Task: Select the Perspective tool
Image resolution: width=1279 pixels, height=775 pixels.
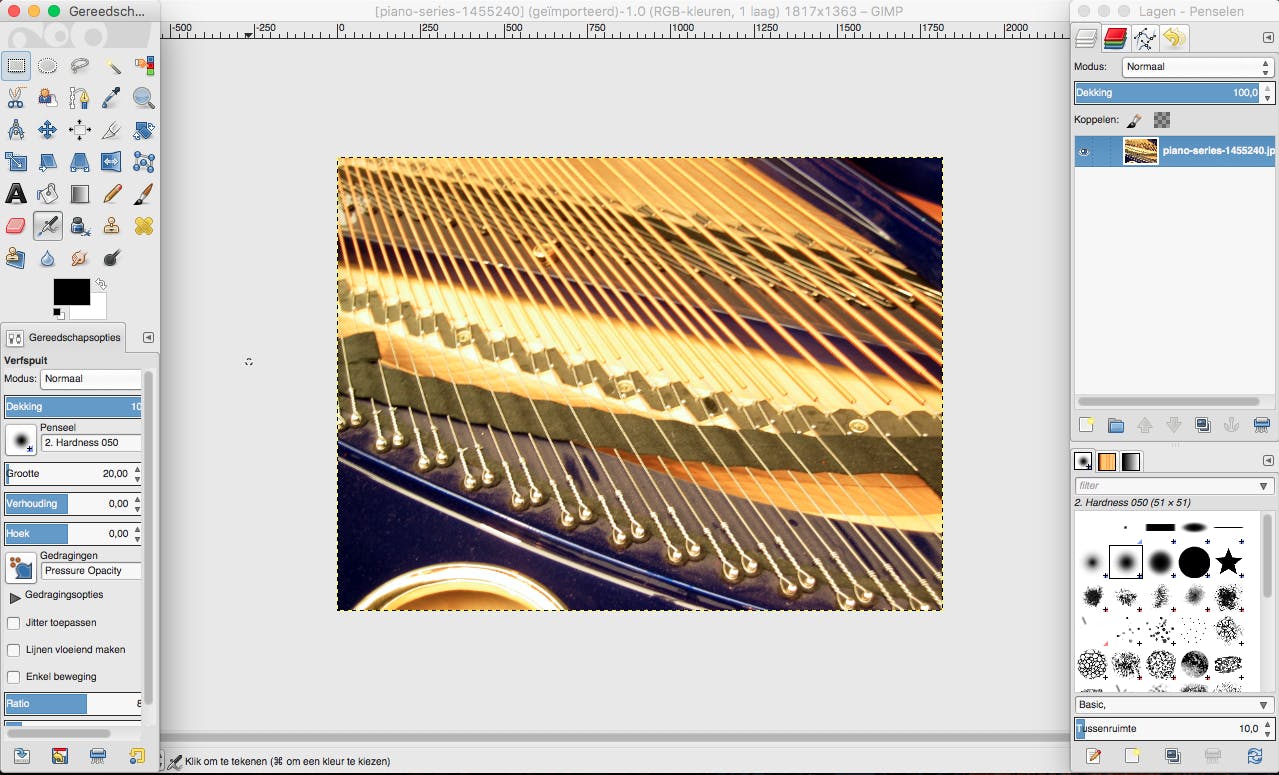Action: click(x=80, y=162)
